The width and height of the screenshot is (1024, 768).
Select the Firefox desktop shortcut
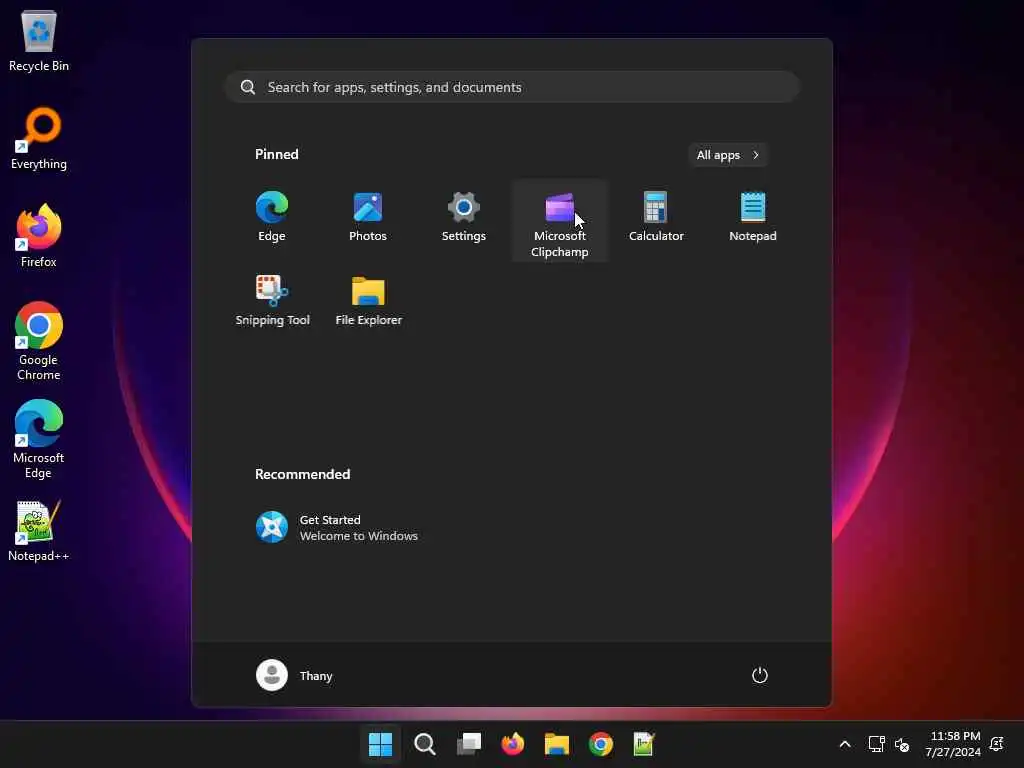pyautogui.click(x=39, y=236)
